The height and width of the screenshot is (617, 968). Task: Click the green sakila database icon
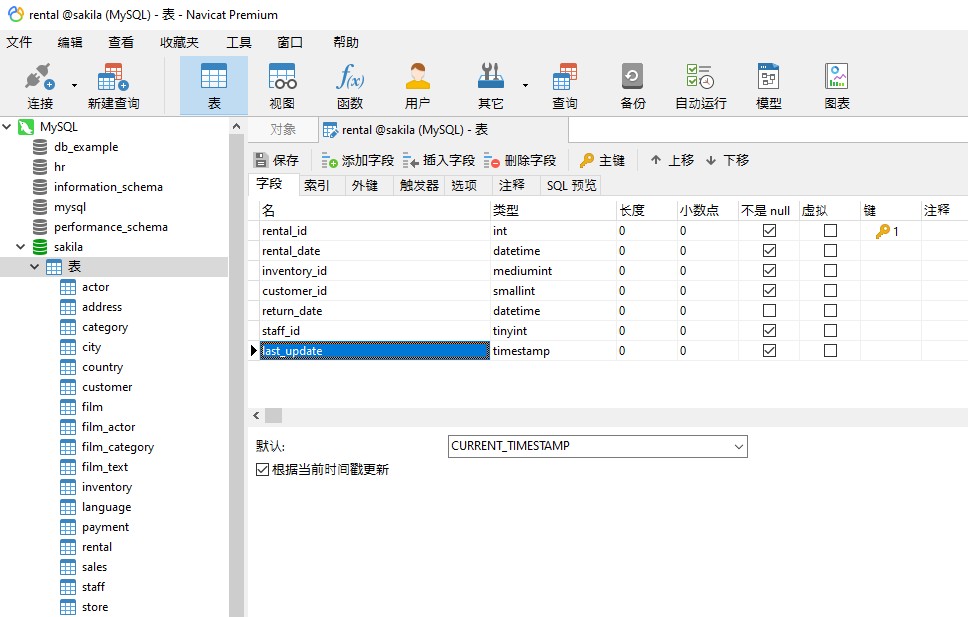pyautogui.click(x=40, y=246)
